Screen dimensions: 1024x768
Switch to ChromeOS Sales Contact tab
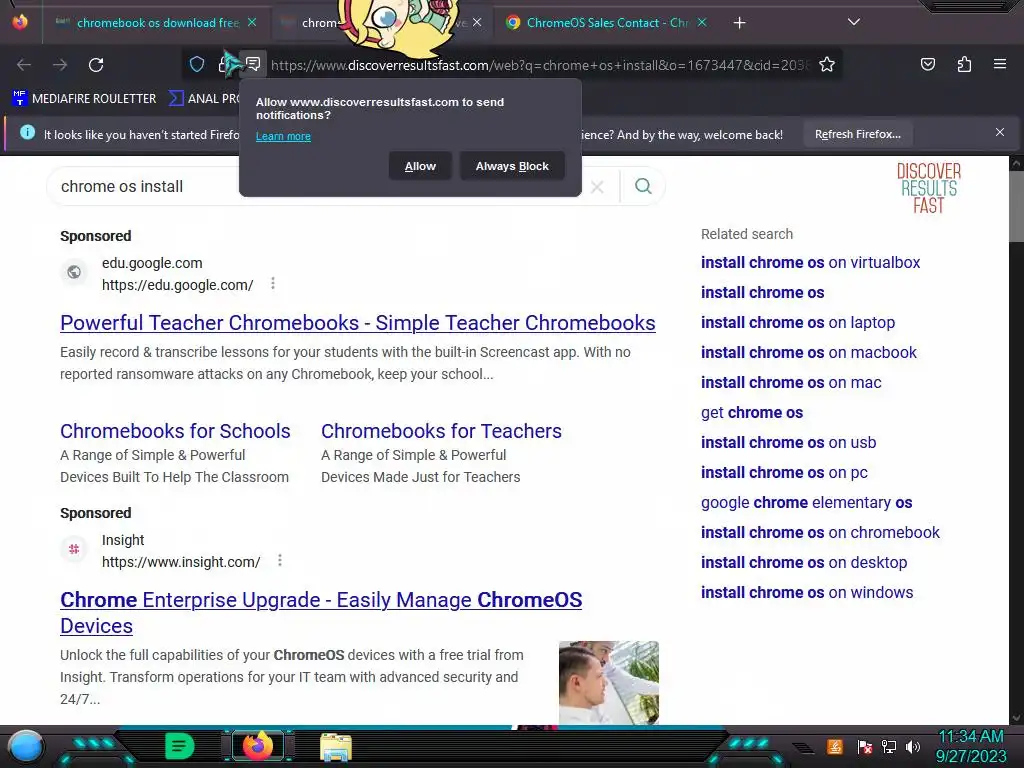point(607,23)
